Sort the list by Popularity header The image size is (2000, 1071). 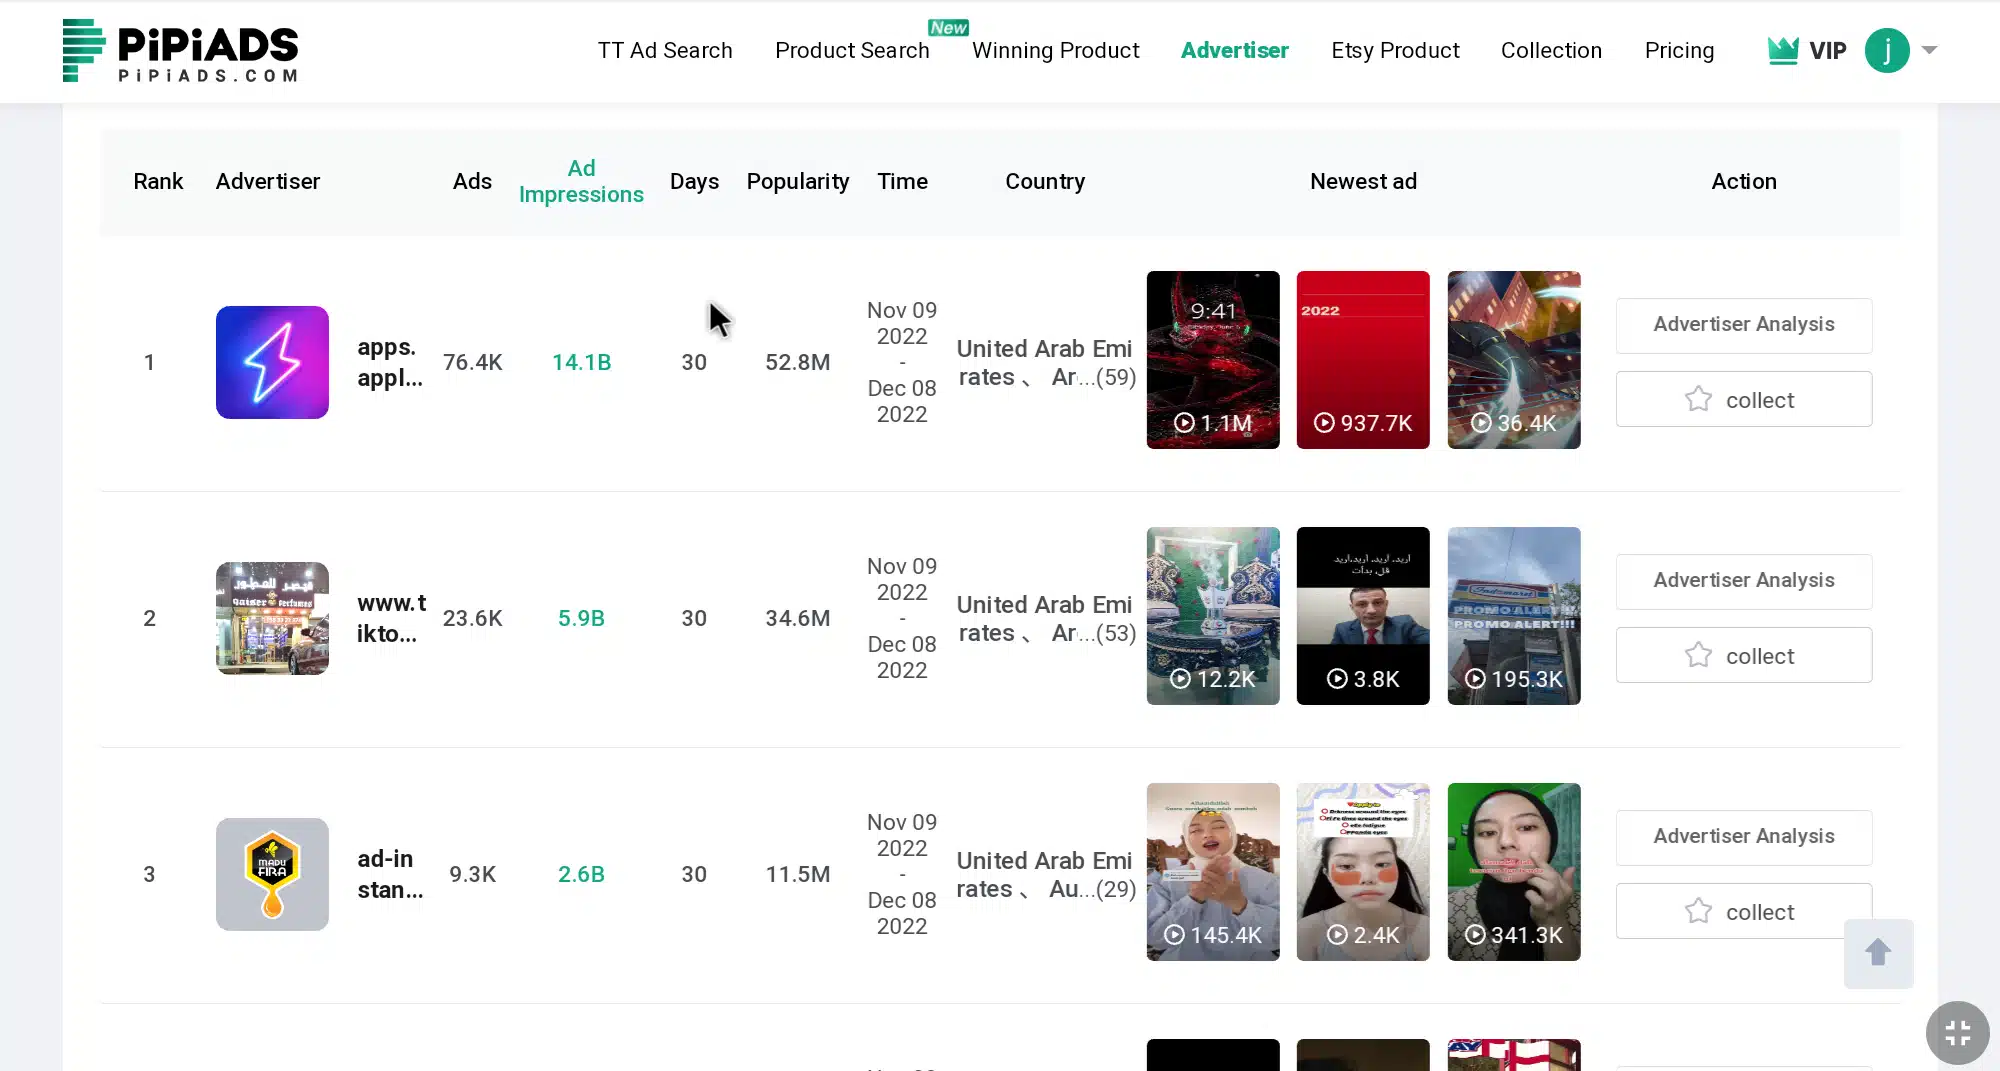(x=797, y=181)
